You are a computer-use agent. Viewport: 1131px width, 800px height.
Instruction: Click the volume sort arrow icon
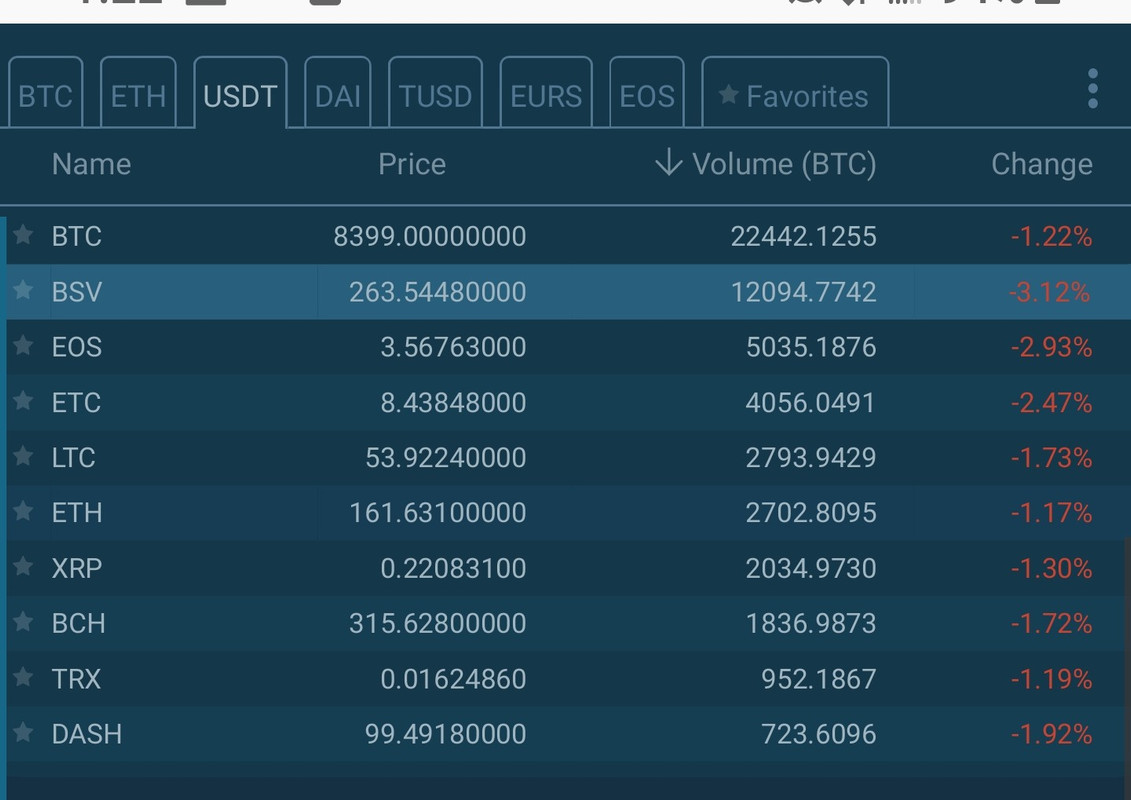tap(669, 162)
